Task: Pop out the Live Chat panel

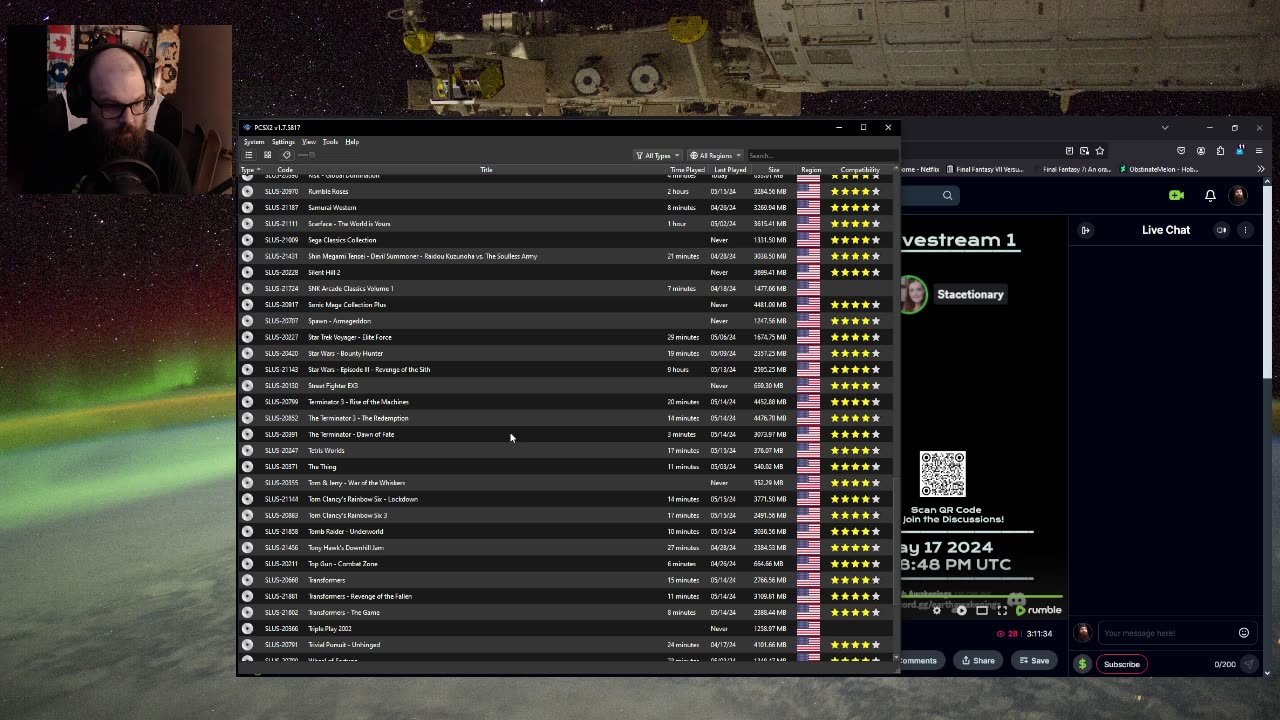Action: [x=1085, y=230]
